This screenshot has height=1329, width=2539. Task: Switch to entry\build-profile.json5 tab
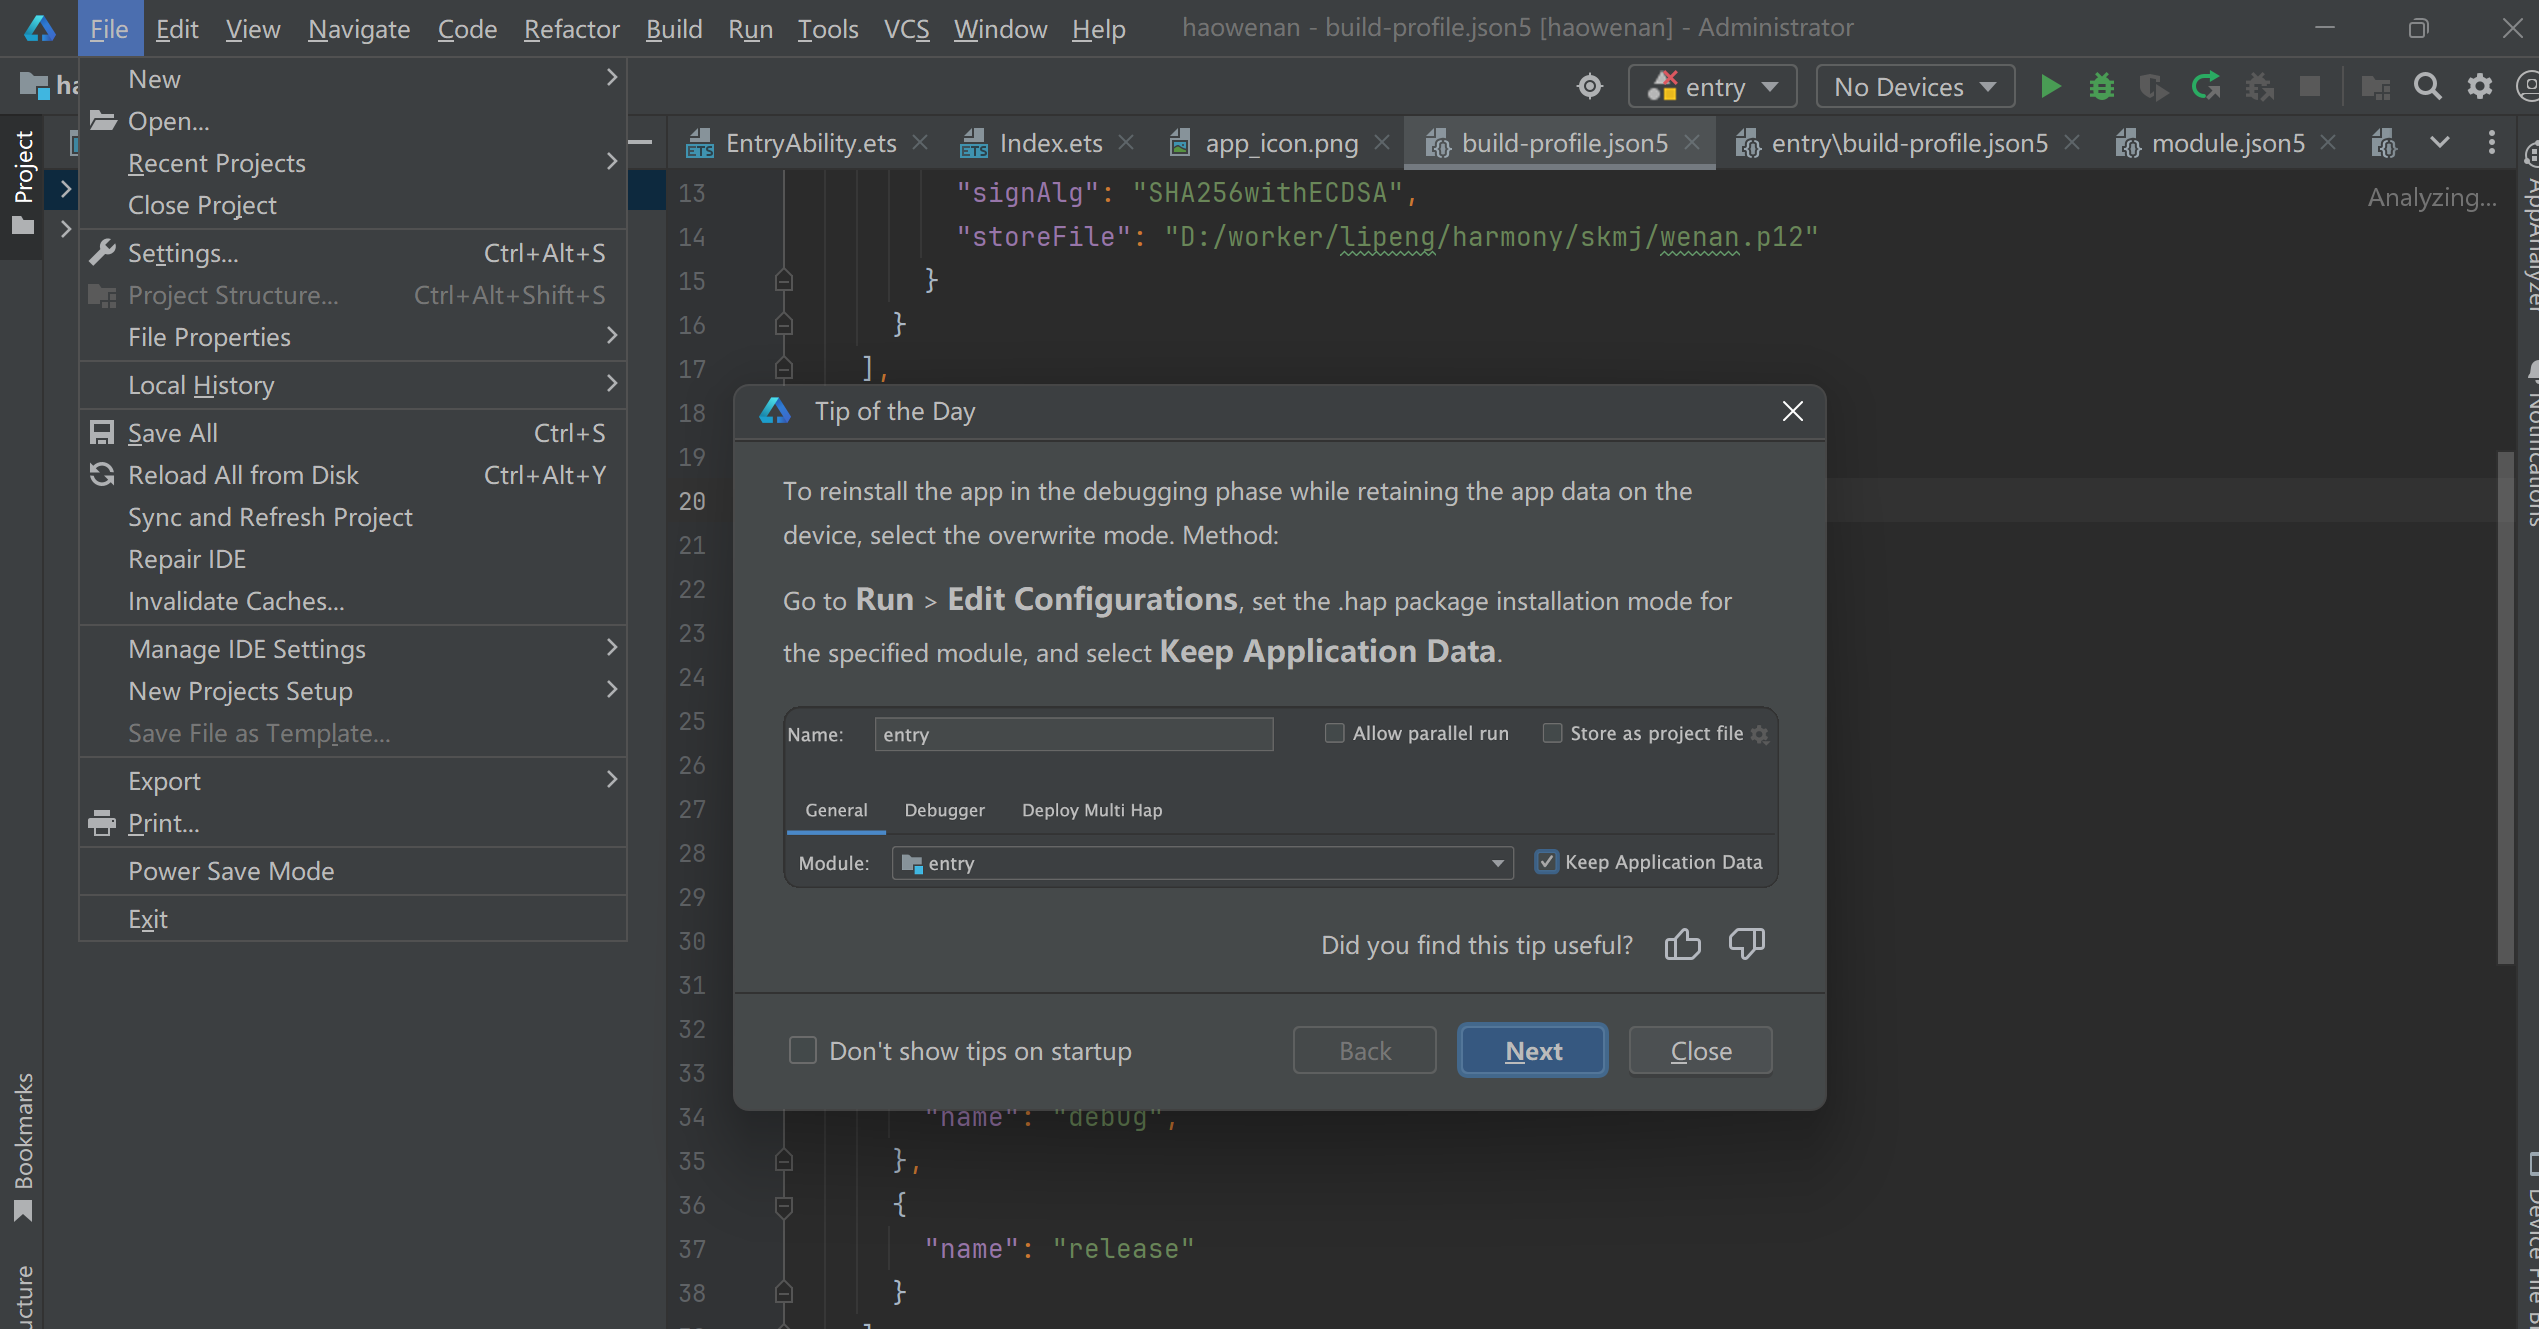1908,143
